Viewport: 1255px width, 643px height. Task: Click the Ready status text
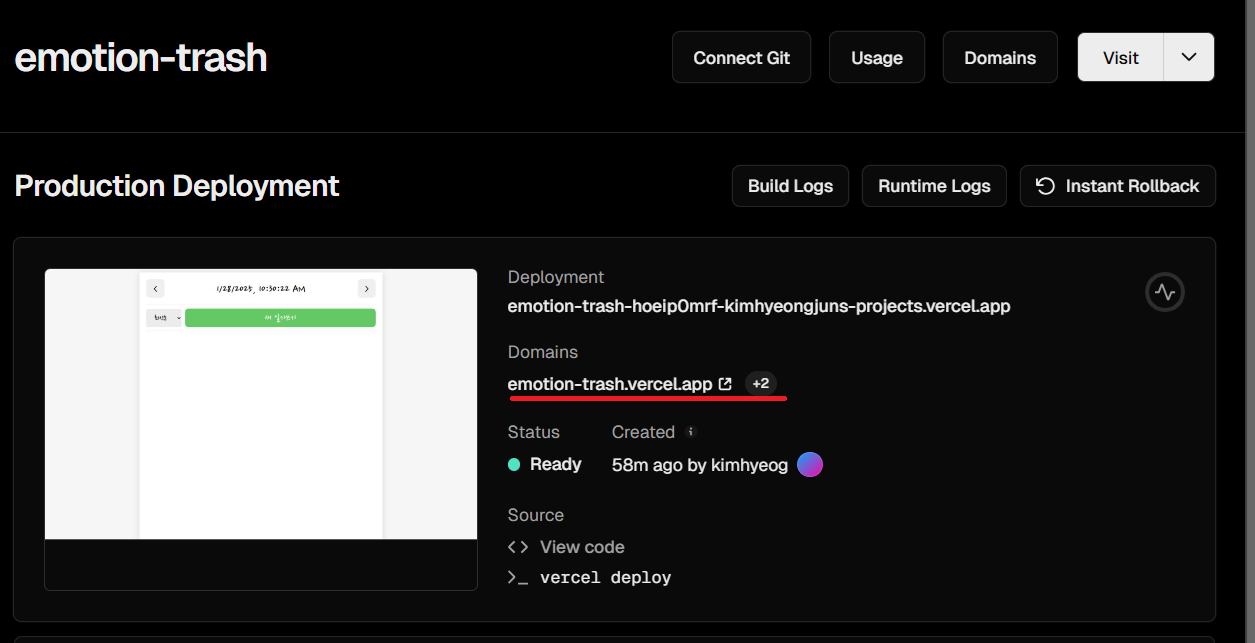tap(556, 464)
